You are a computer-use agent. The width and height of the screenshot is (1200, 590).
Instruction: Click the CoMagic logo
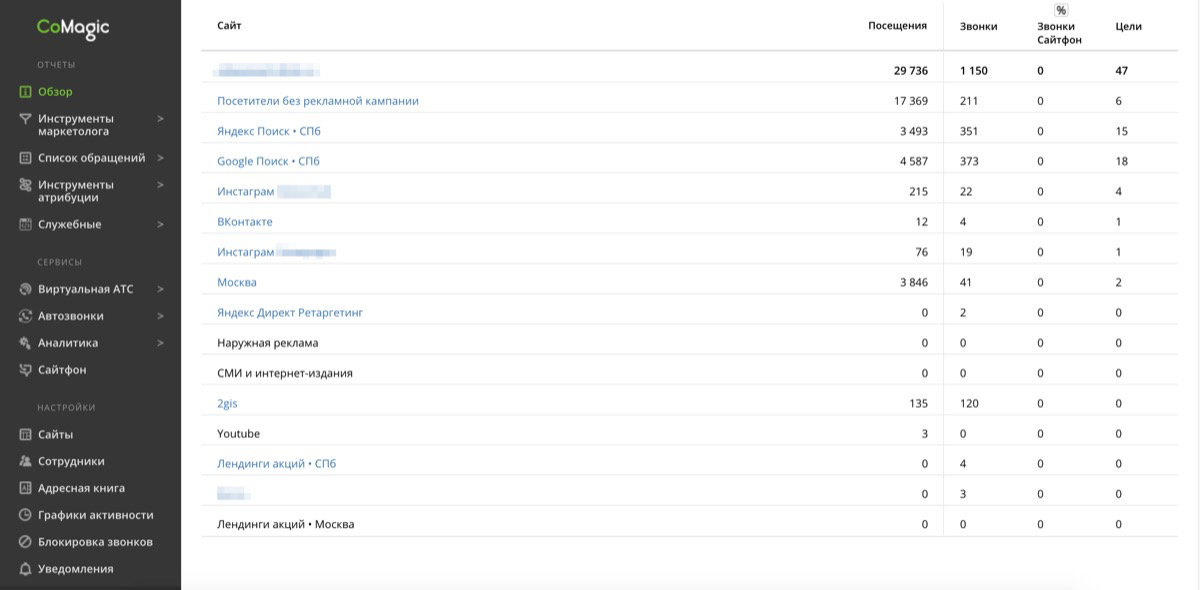[x=73, y=28]
